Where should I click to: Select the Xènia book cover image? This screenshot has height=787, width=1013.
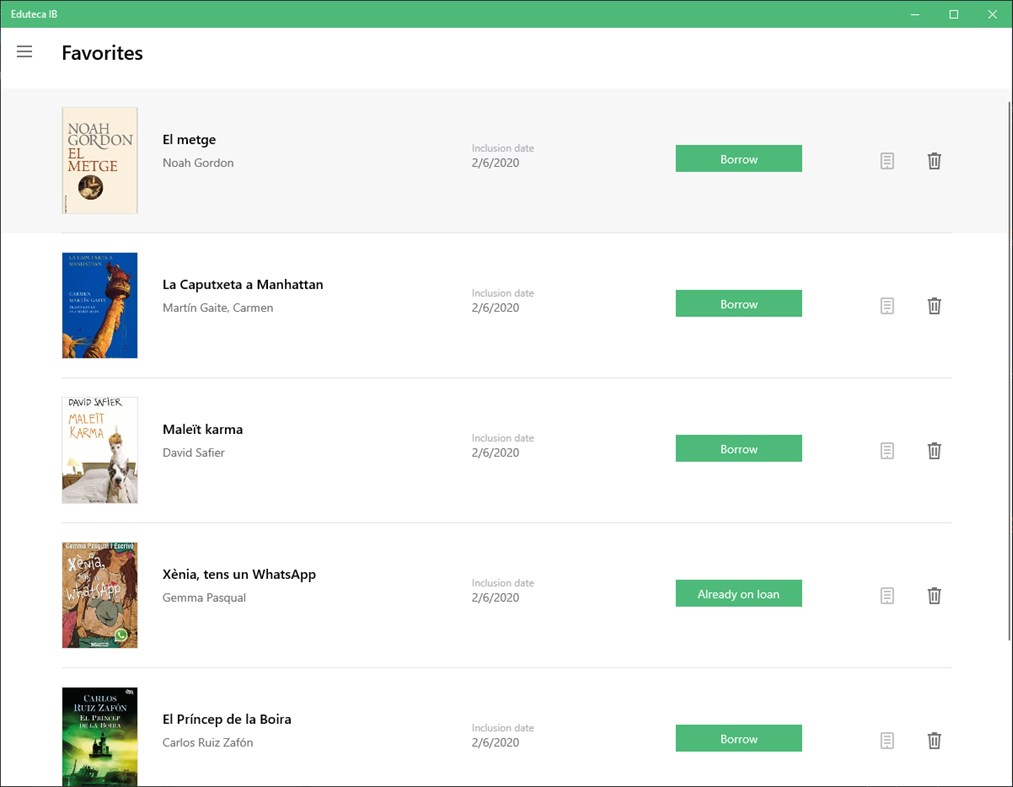[99, 594]
